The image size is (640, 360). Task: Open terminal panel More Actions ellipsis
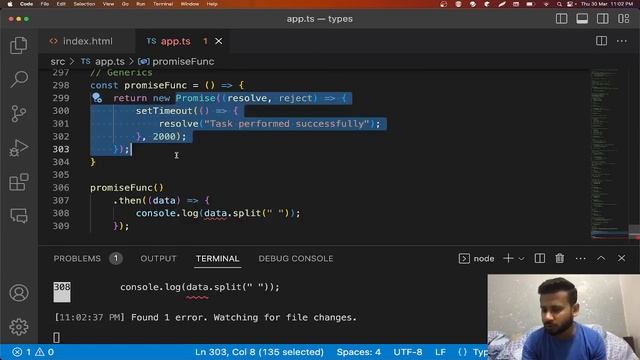point(580,258)
